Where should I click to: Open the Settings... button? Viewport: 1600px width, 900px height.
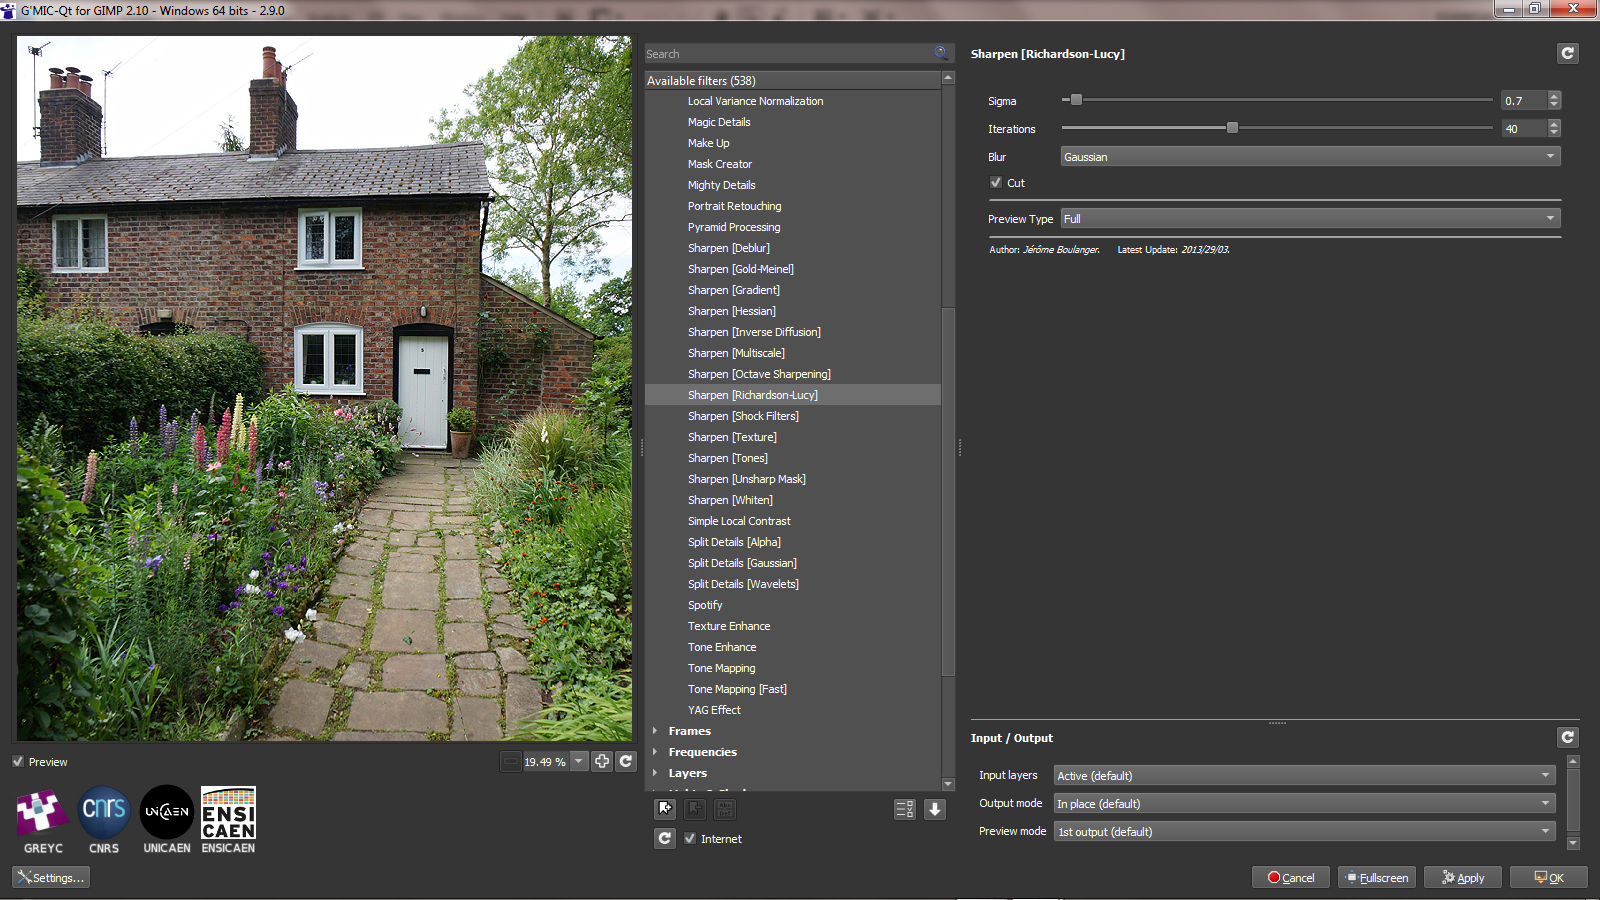tap(51, 878)
